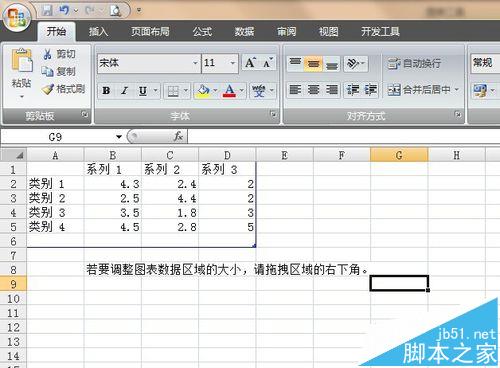This screenshot has height=368, width=500.
Task: Select column G header
Action: pyautogui.click(x=399, y=155)
